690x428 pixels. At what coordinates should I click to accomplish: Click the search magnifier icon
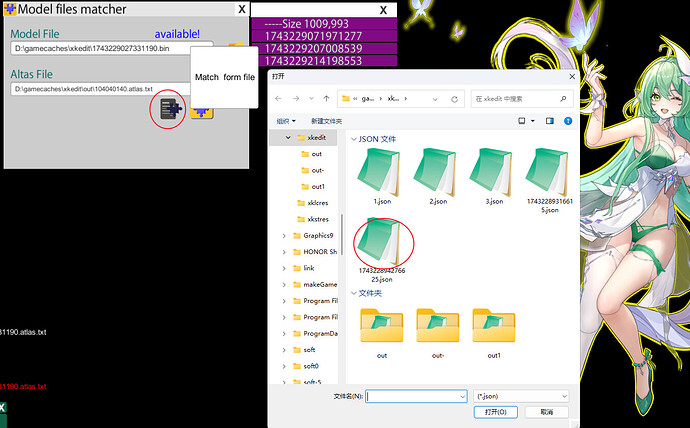tap(563, 99)
